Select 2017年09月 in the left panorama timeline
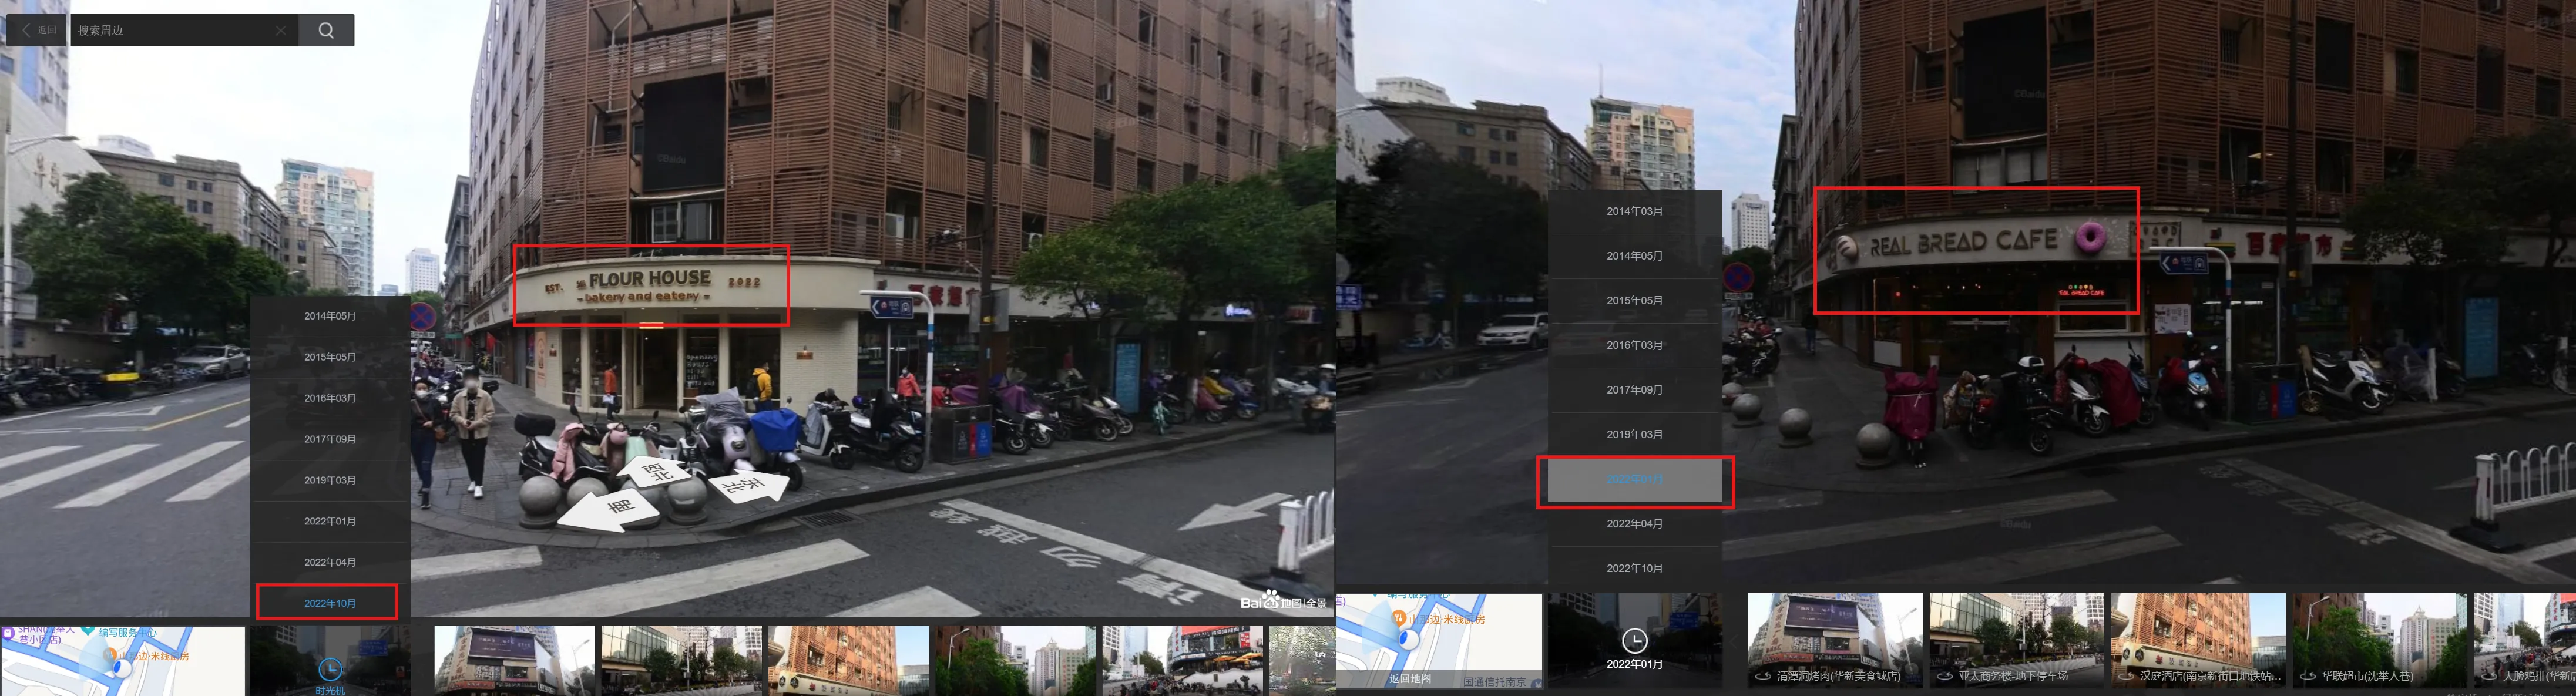 click(x=330, y=439)
